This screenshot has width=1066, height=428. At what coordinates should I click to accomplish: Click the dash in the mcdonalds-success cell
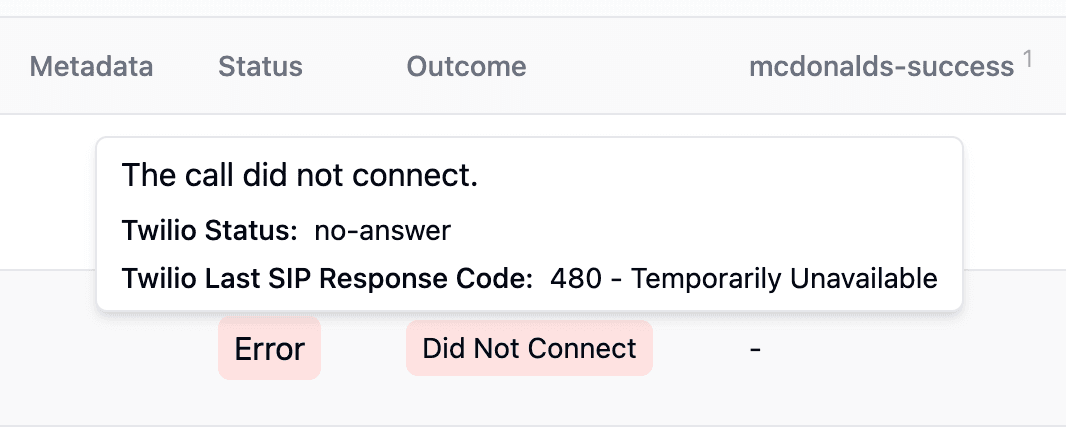coord(756,349)
